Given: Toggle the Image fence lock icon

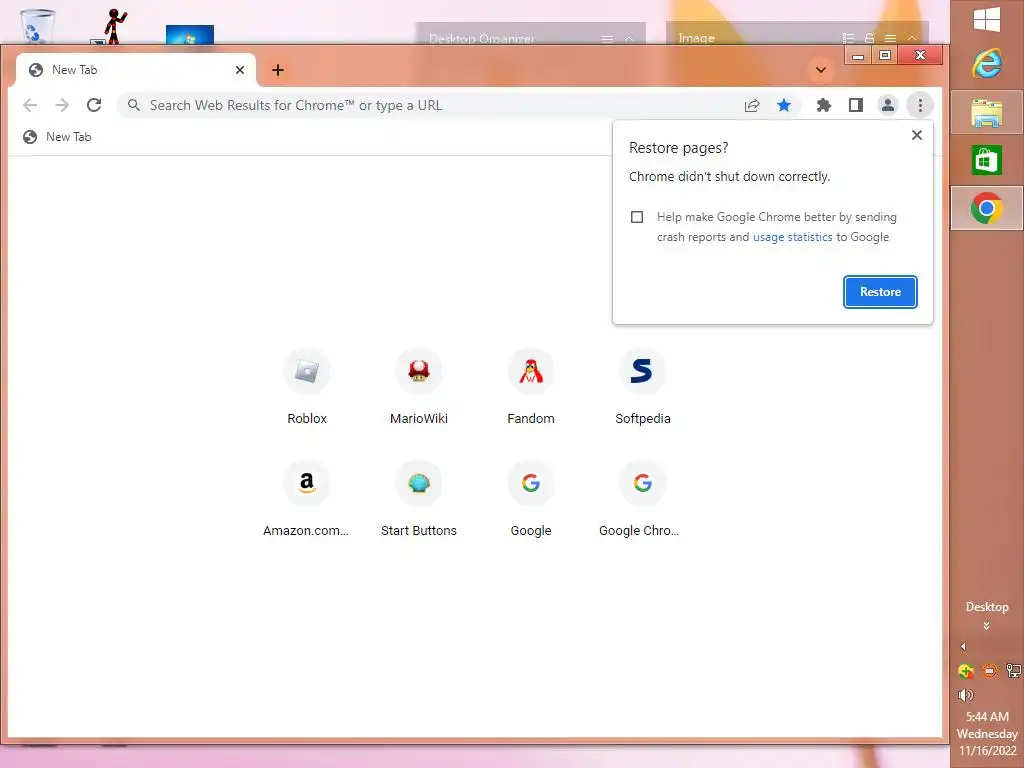Looking at the screenshot, I should [x=869, y=39].
